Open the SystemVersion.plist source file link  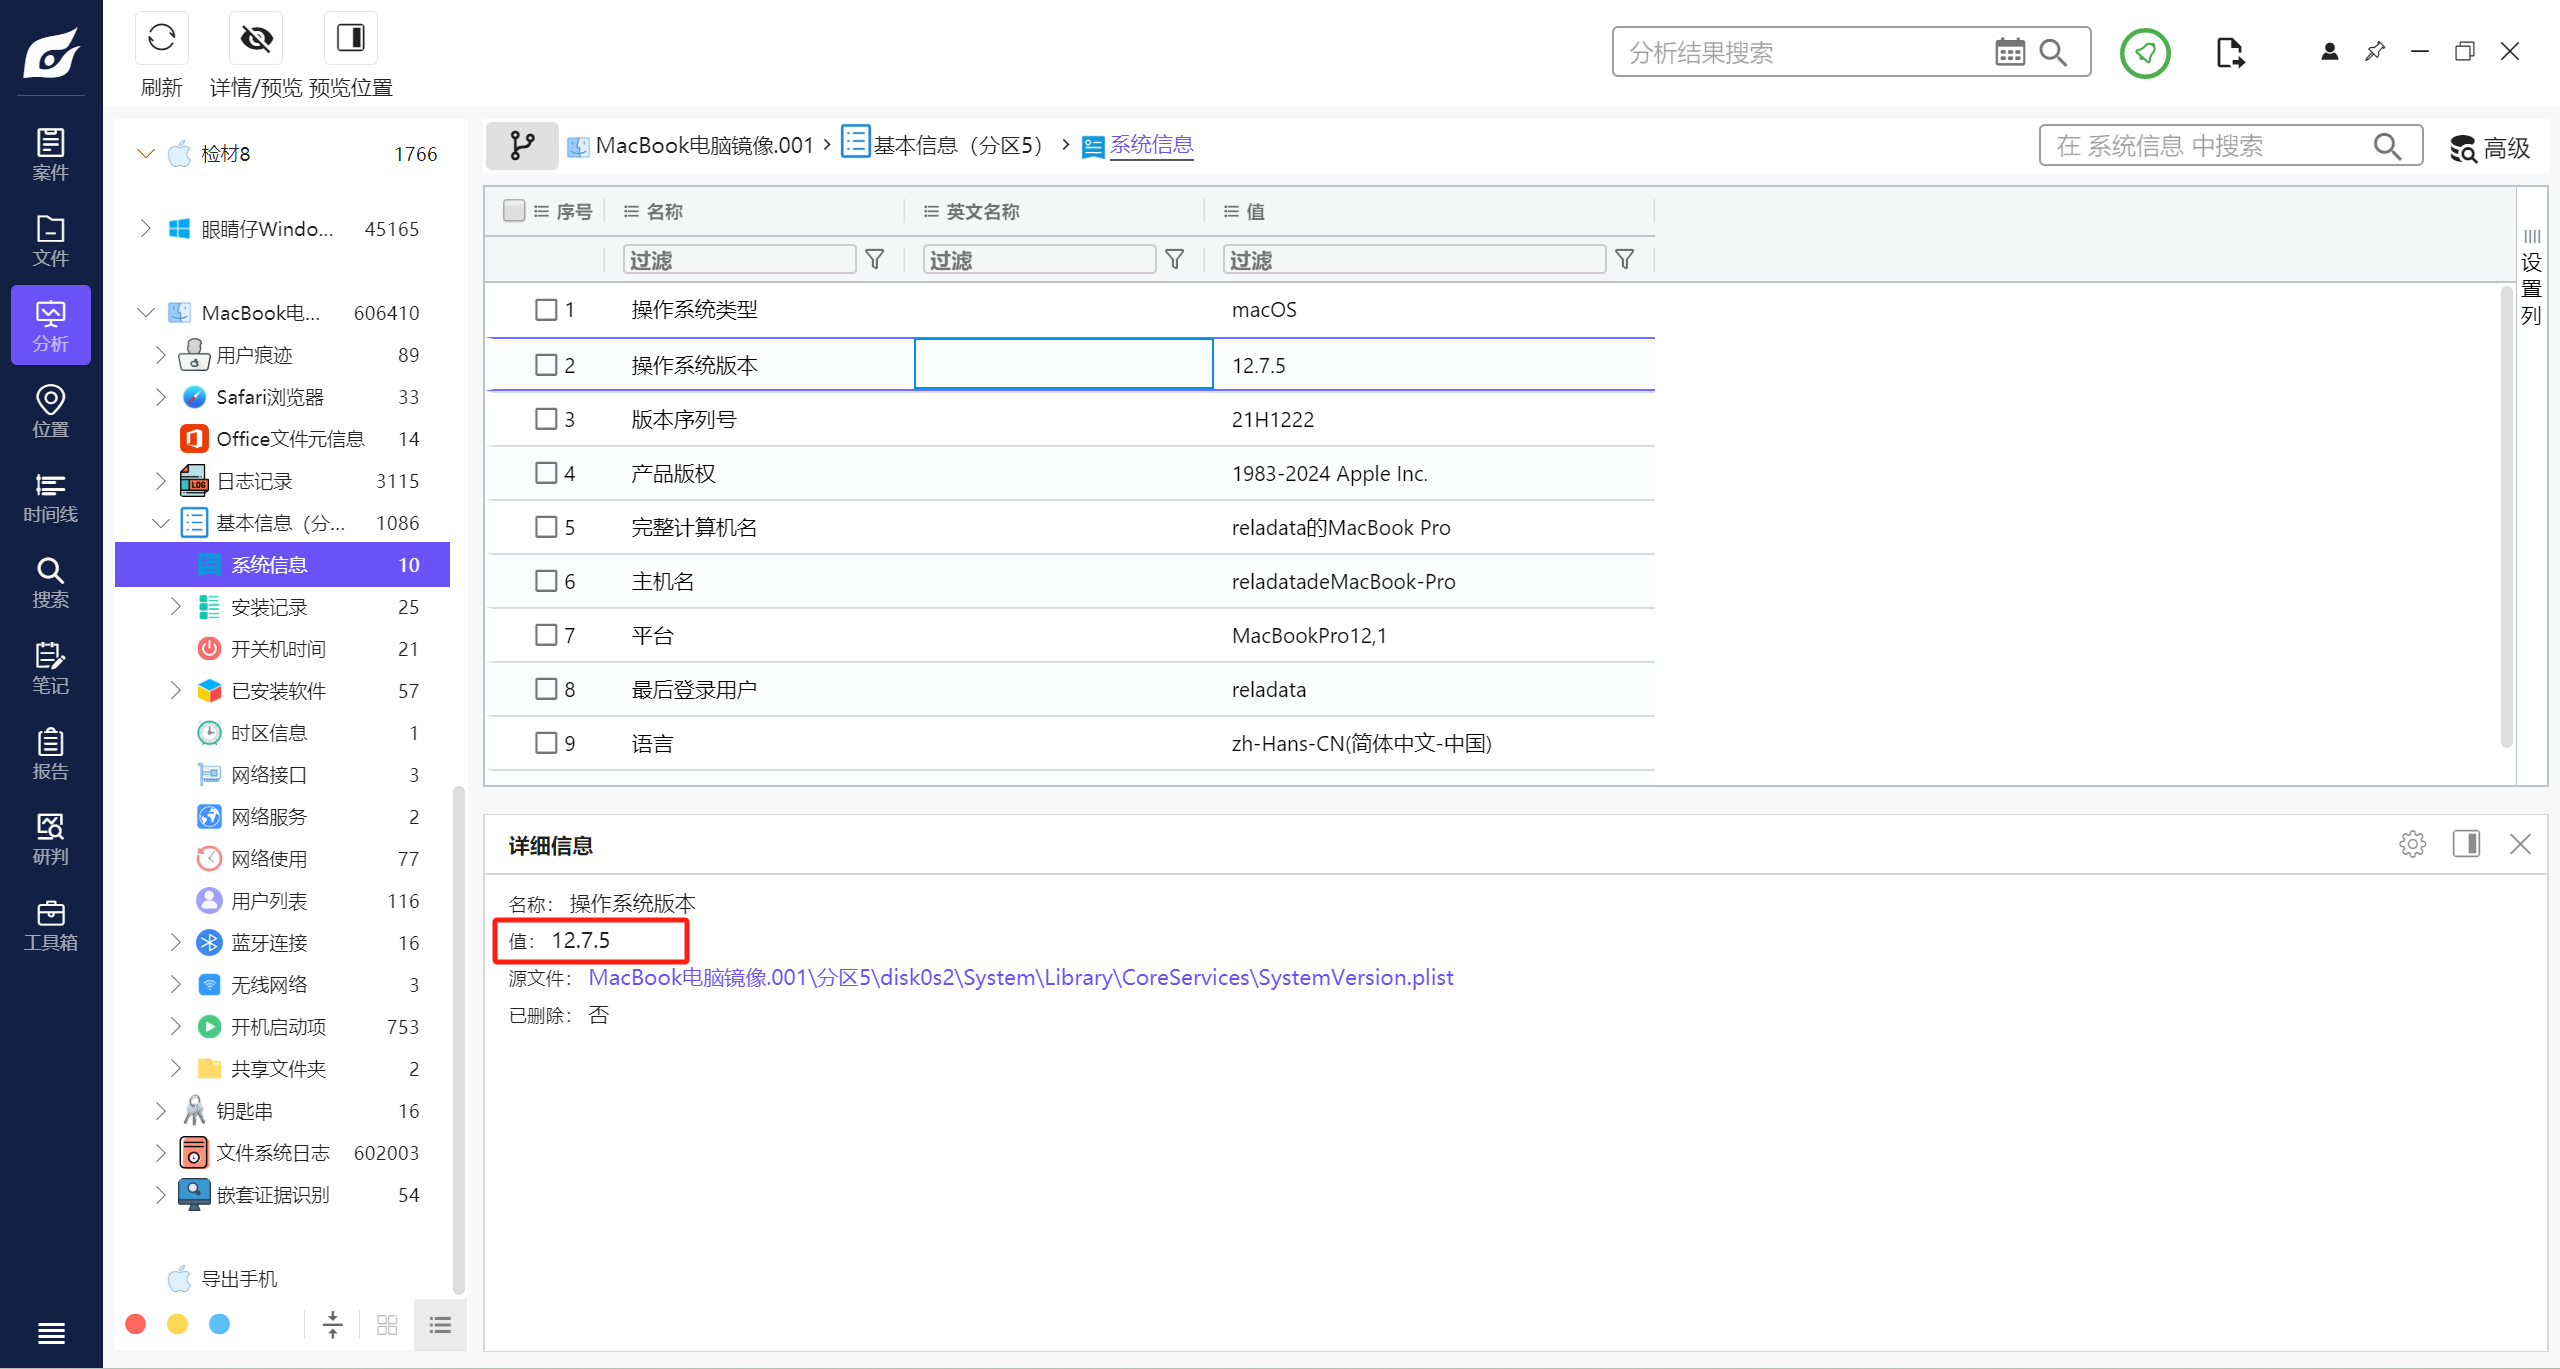click(1020, 978)
